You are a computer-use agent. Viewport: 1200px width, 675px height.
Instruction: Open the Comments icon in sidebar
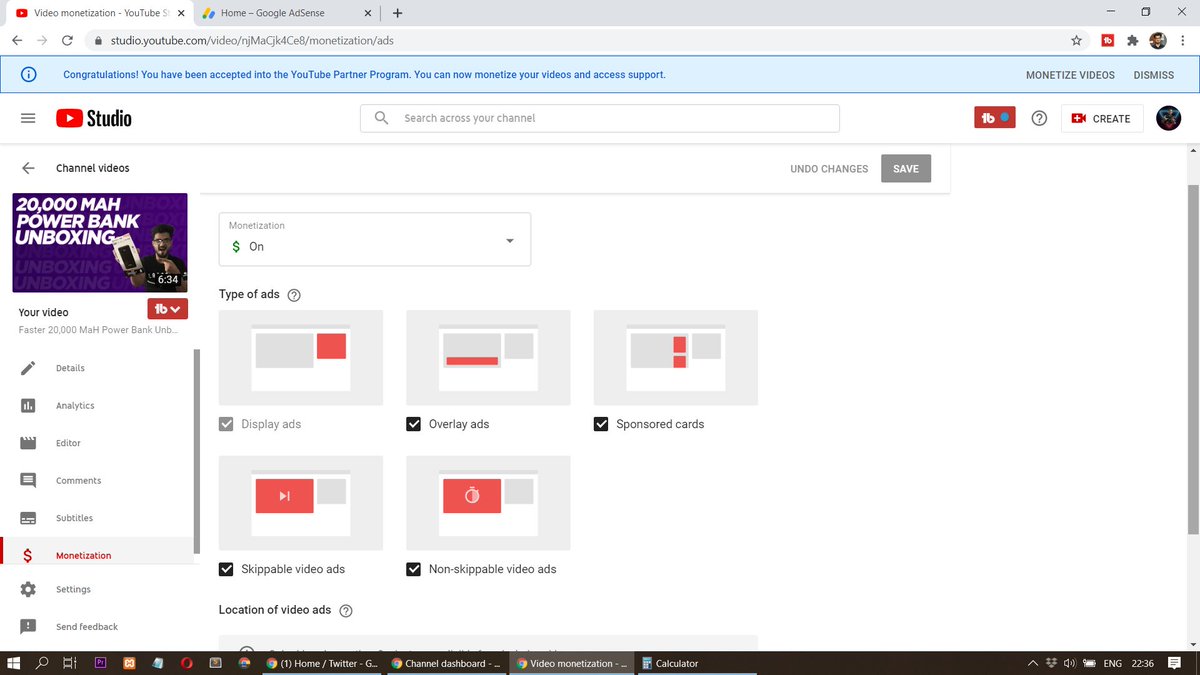[x=28, y=480]
